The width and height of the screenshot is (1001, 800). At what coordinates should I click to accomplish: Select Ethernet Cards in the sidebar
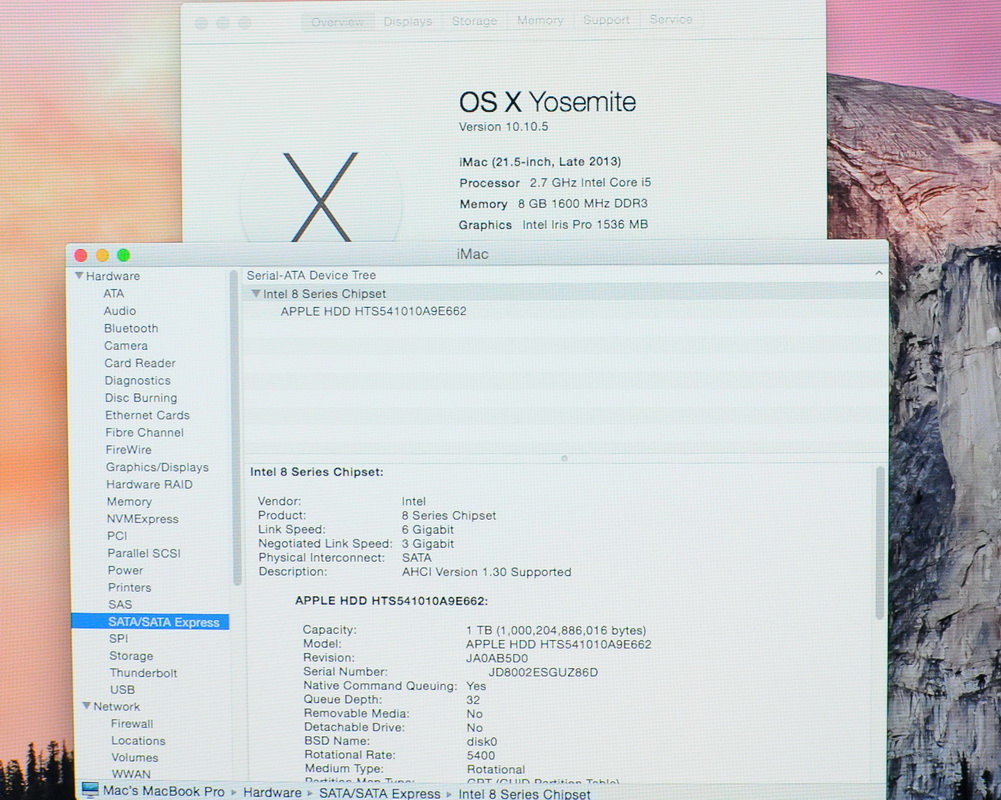[147, 415]
